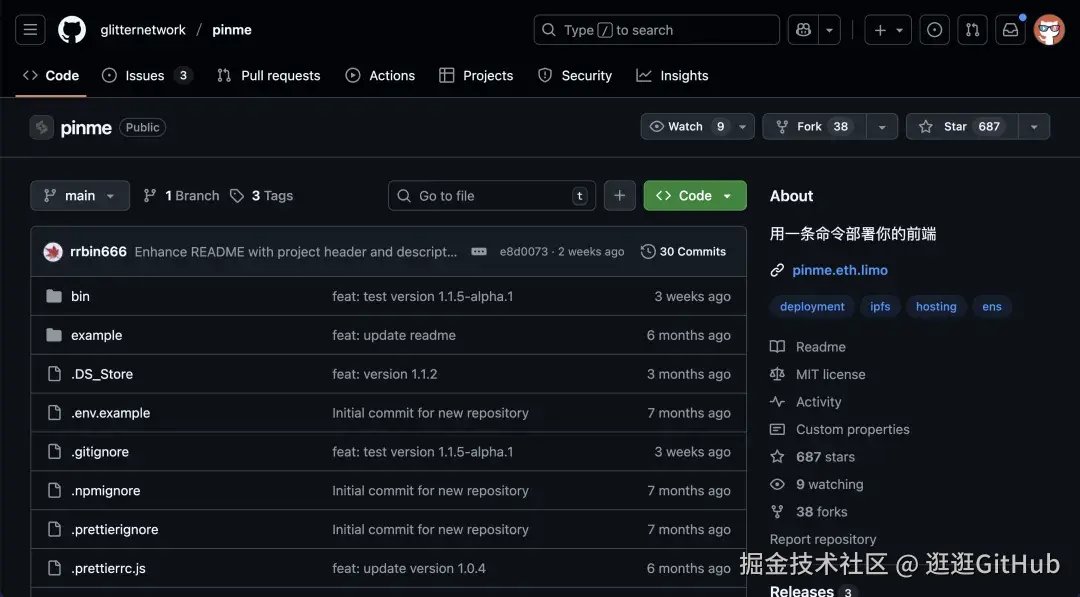
Task: View the 1 Branch link
Action: pos(181,196)
